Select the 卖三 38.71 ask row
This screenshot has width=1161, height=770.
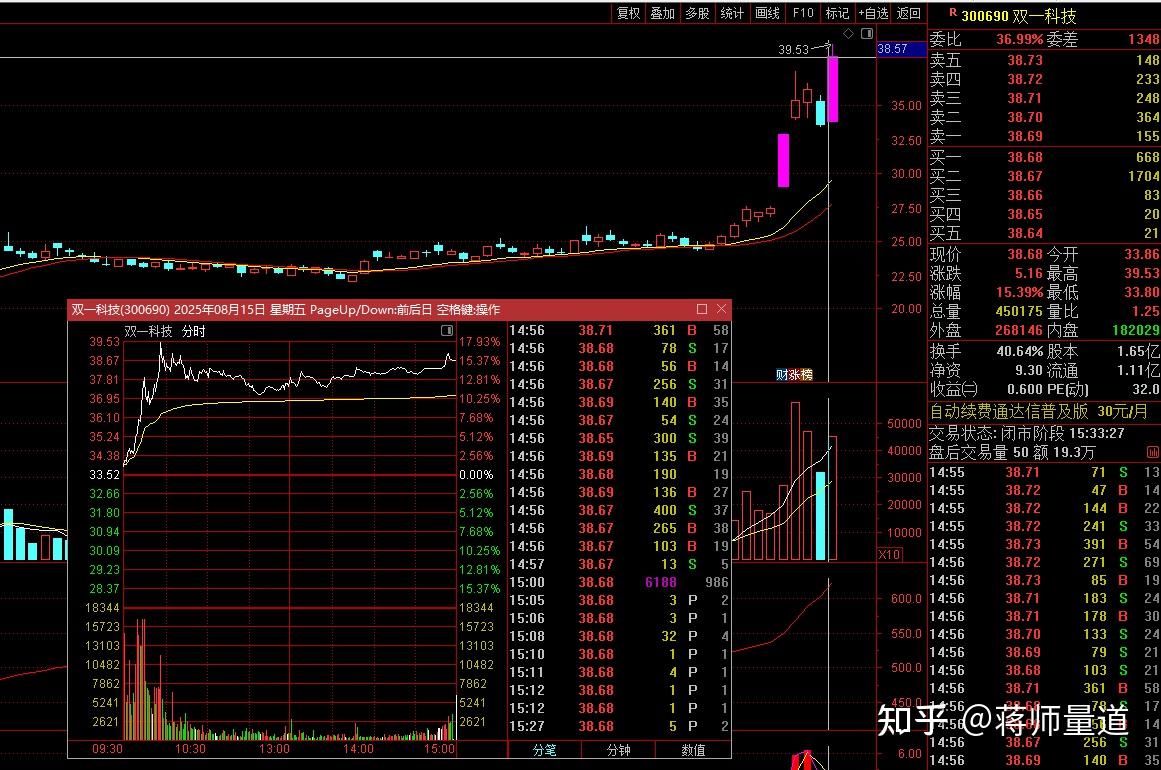(1045, 98)
